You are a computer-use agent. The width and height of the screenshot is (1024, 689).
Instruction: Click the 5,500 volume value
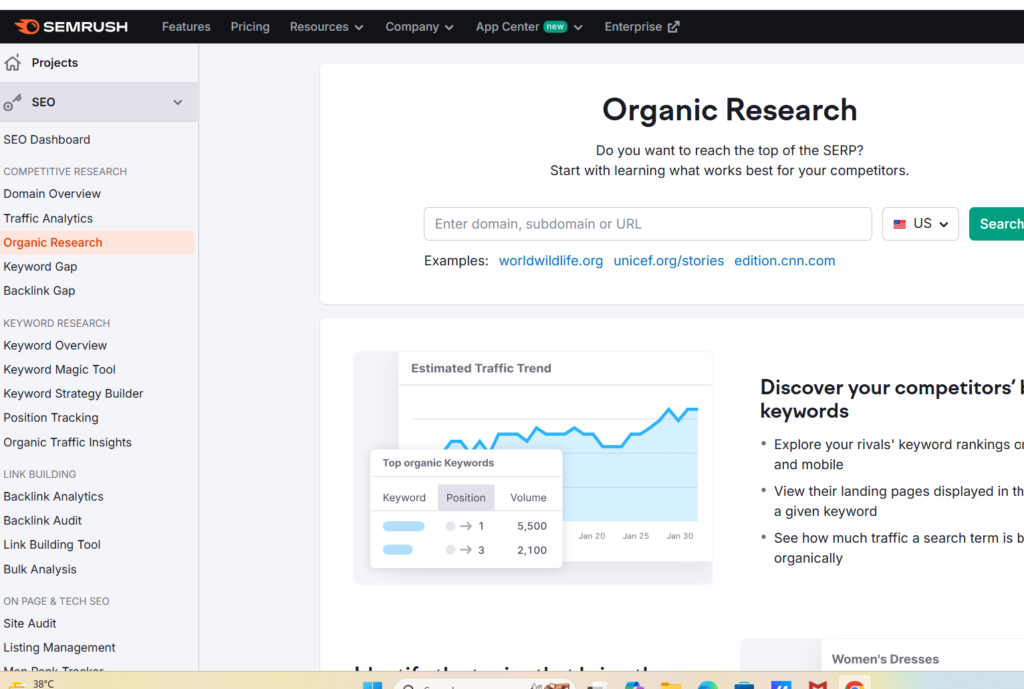click(532, 526)
